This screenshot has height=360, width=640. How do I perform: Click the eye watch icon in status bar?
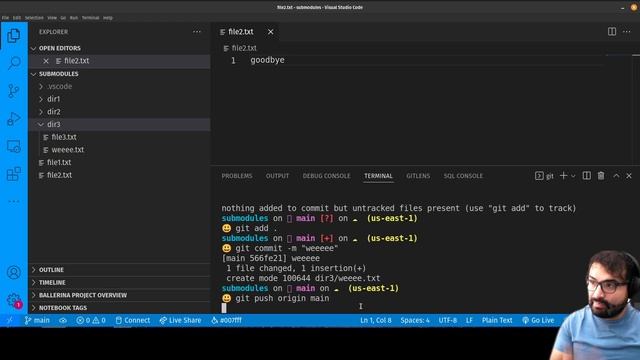coord(63,320)
